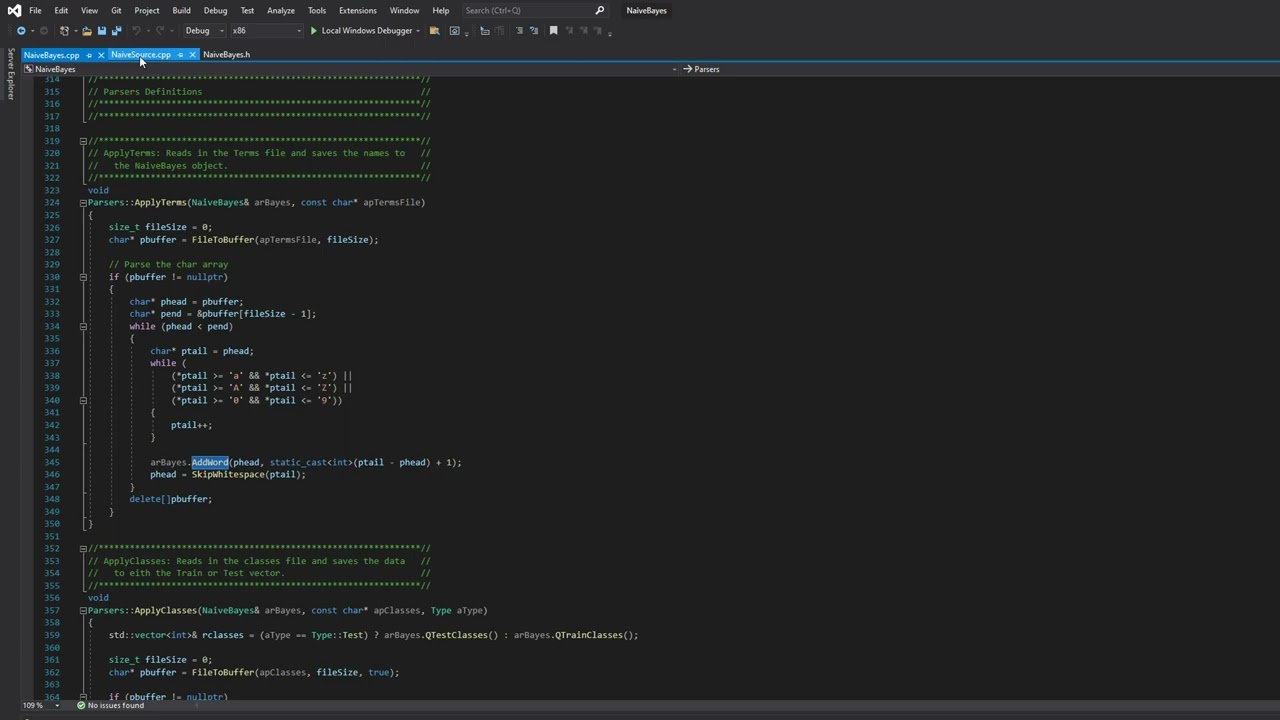Click the Navigate Forward arrow icon

click(x=43, y=30)
